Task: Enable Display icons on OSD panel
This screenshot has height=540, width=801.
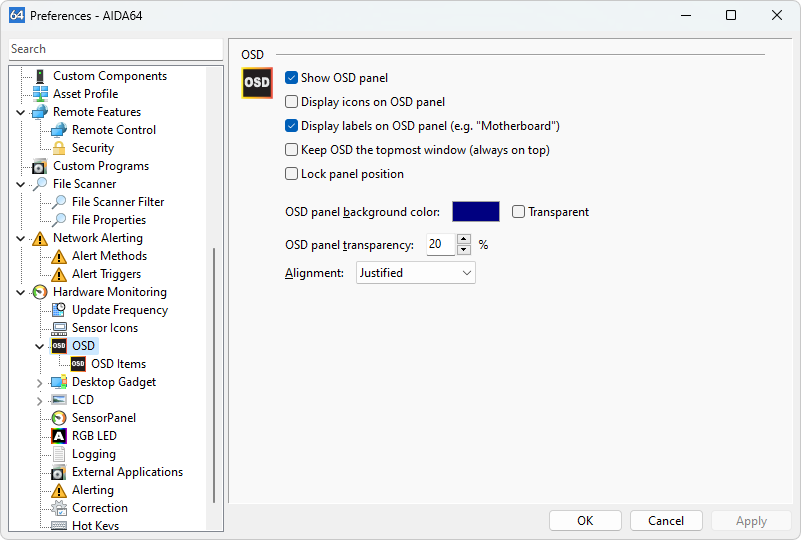Action: tap(292, 102)
